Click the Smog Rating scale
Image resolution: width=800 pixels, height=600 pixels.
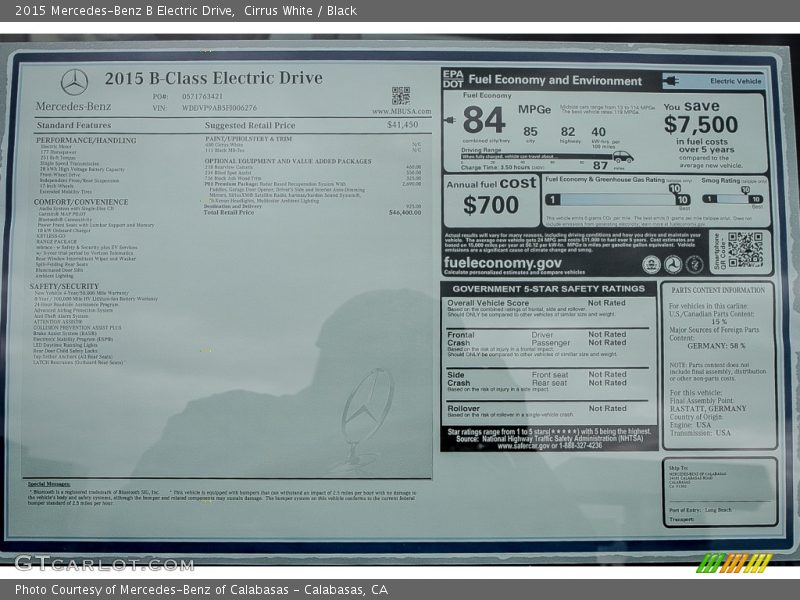(733, 199)
